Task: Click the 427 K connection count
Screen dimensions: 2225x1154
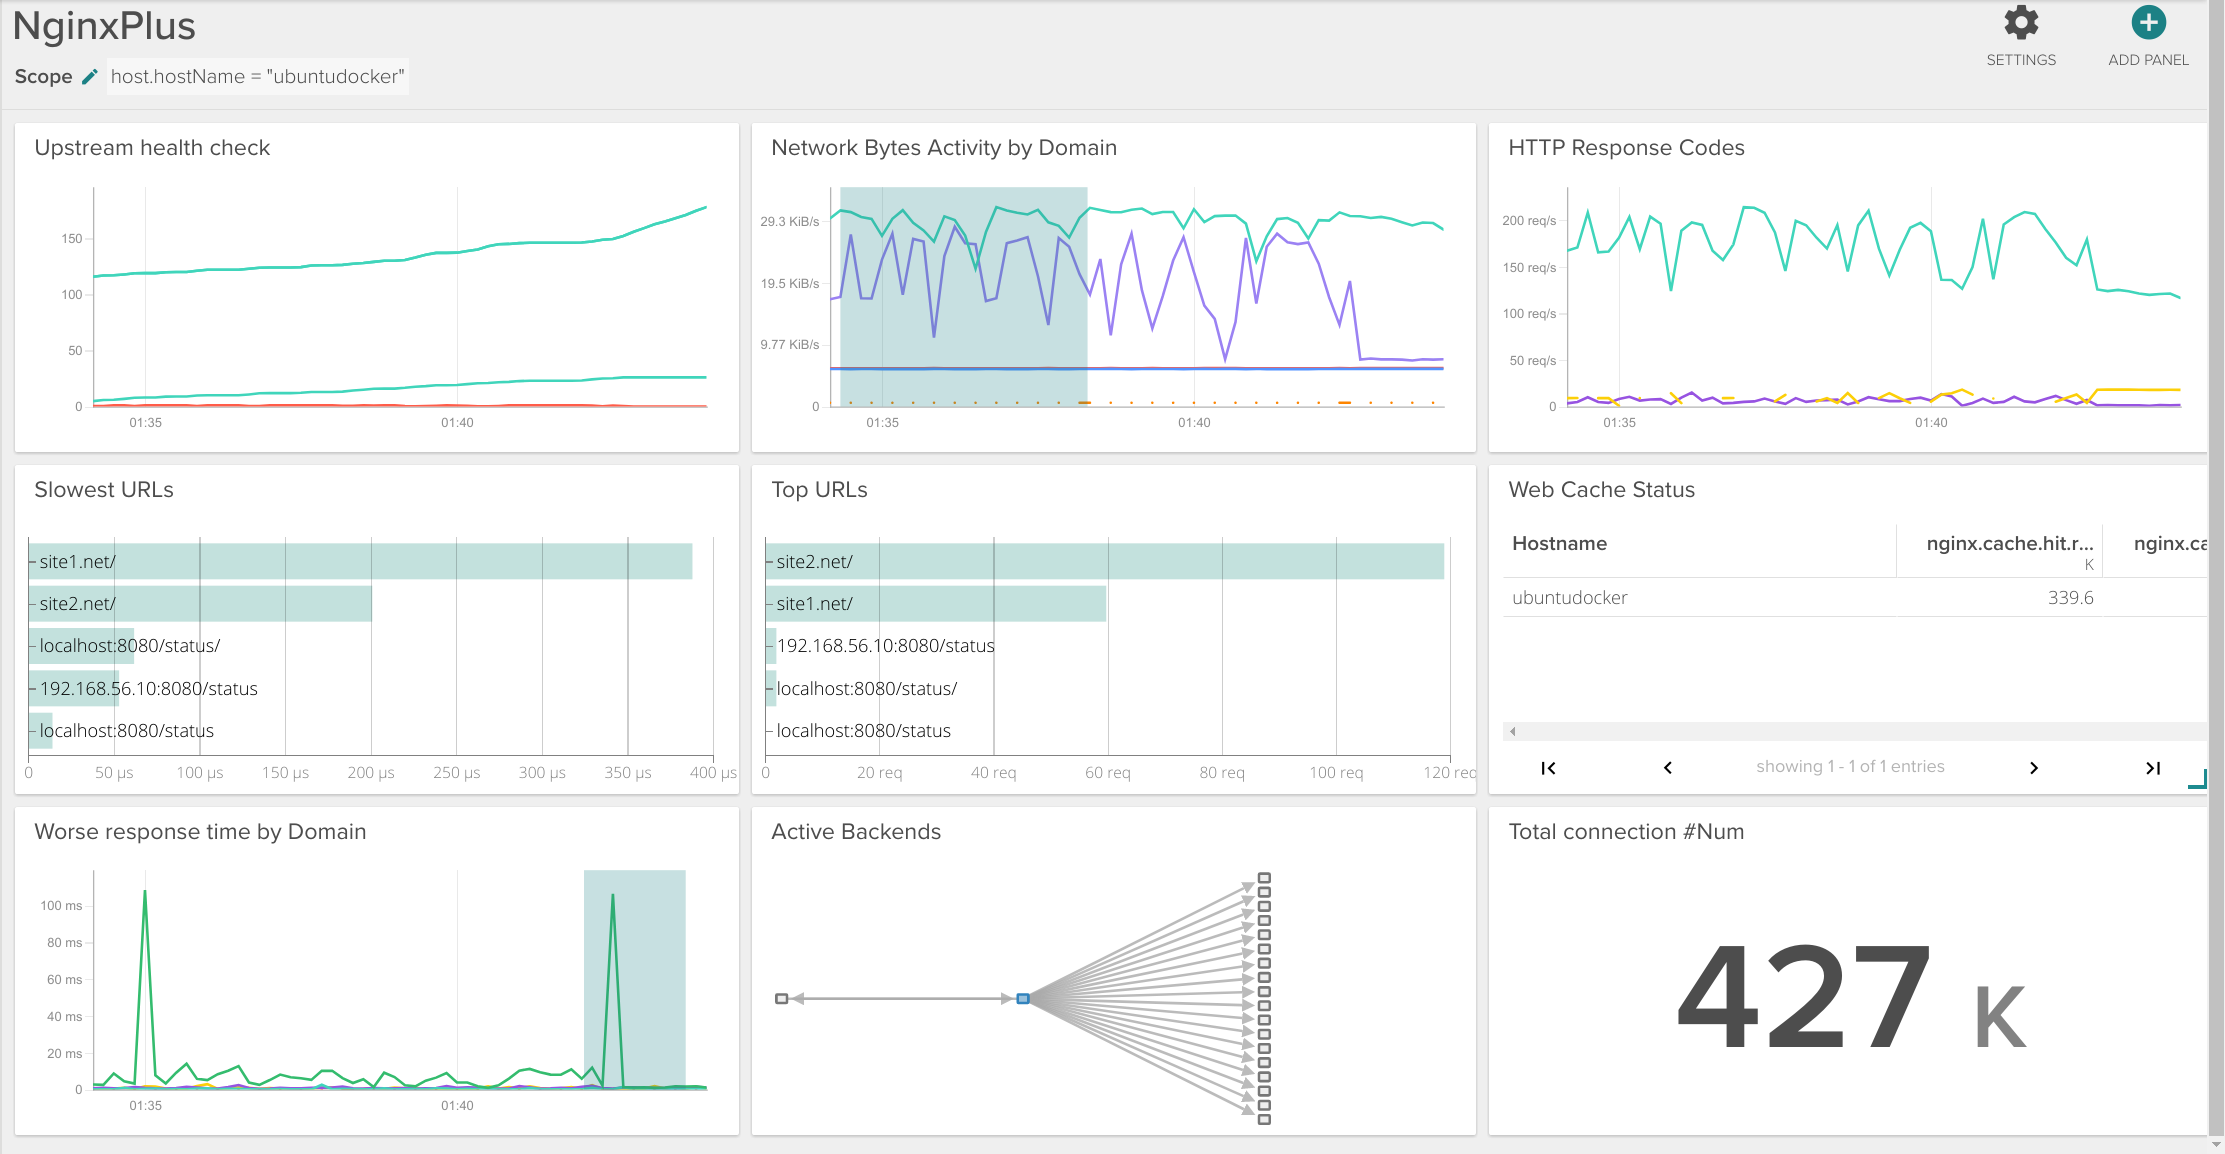Action: pos(1851,999)
